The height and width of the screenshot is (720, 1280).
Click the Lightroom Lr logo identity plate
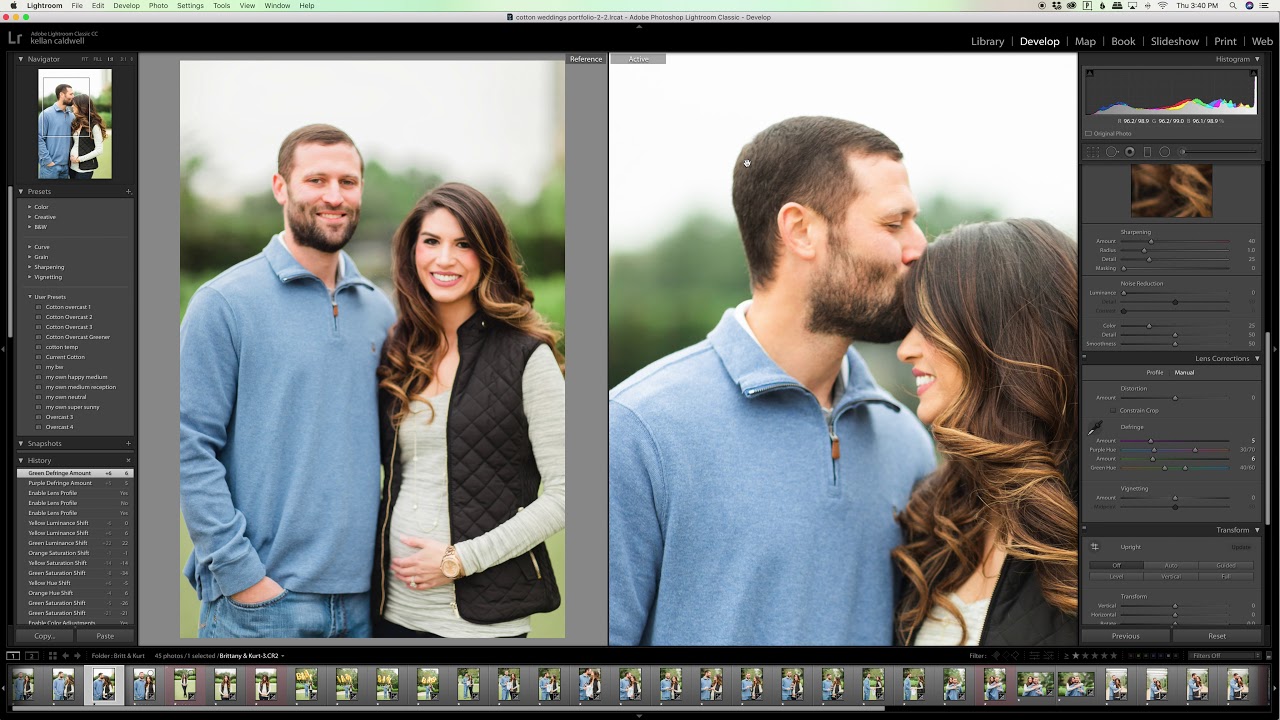15,38
